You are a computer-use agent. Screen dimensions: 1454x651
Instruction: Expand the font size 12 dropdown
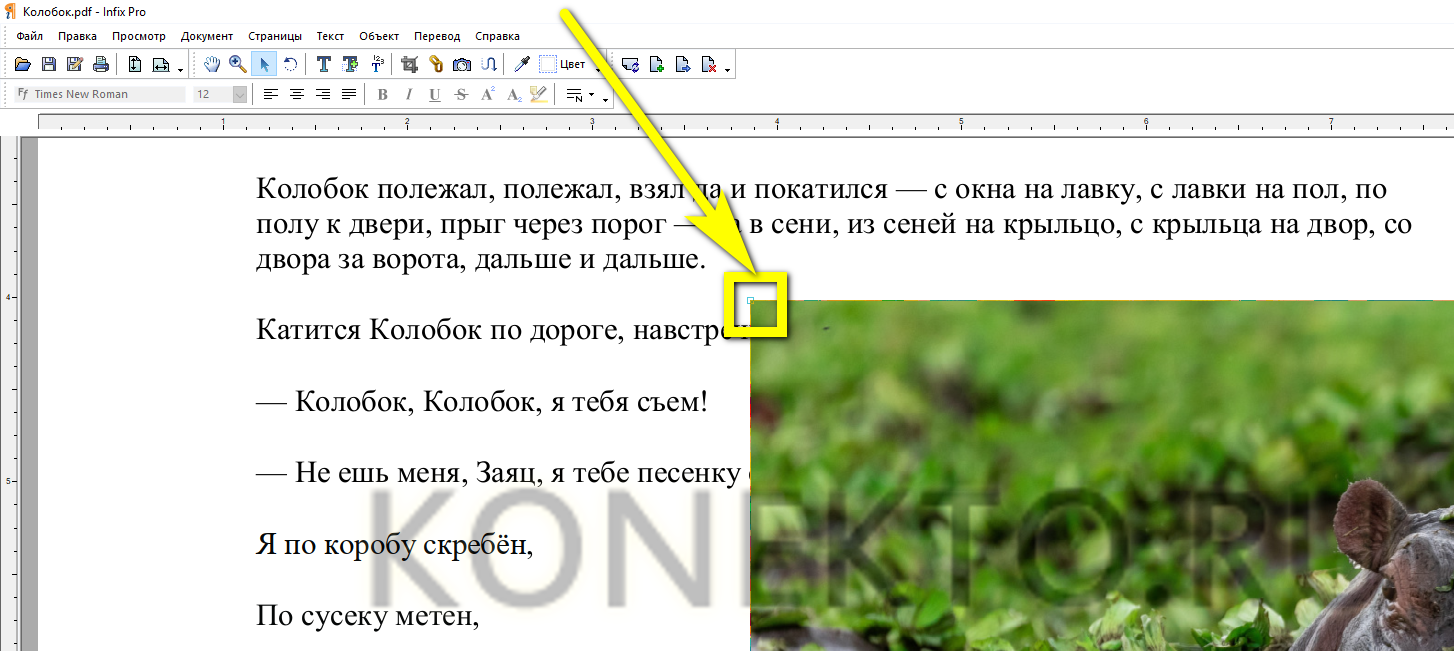[240, 94]
